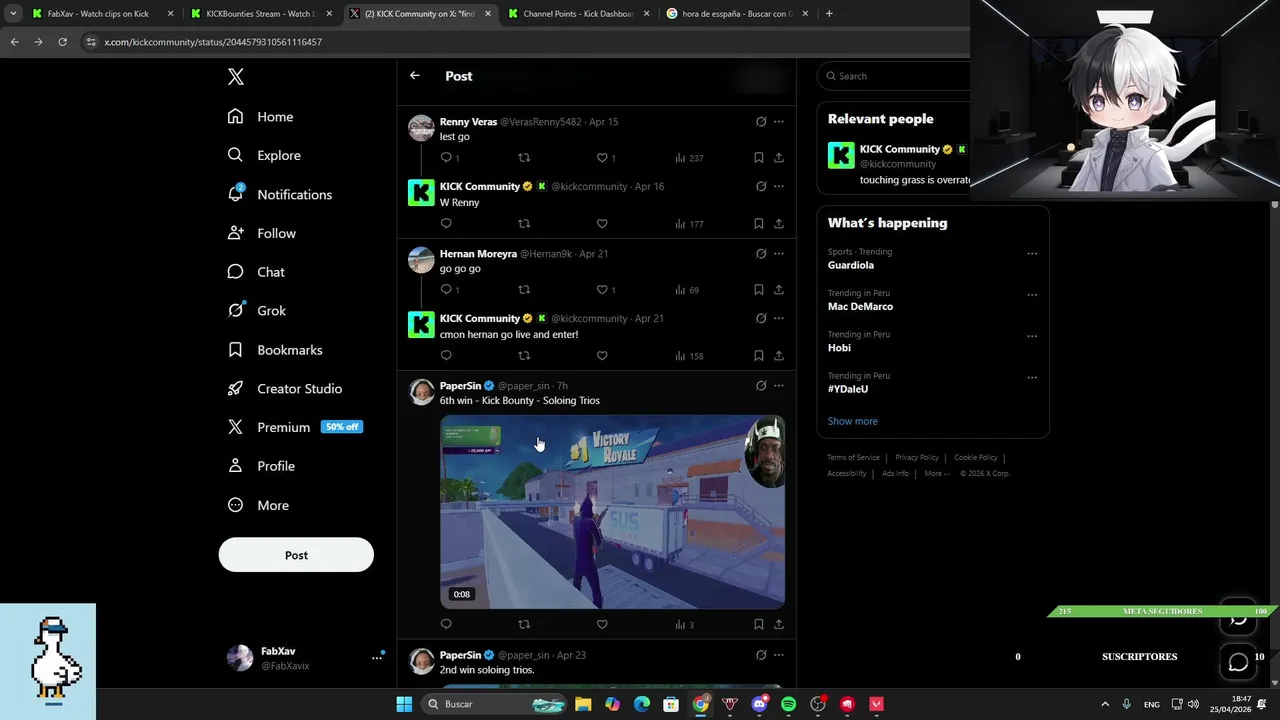Bookmark PaperSin's "6th win" post
This screenshot has height=720, width=1280.
tap(759, 624)
